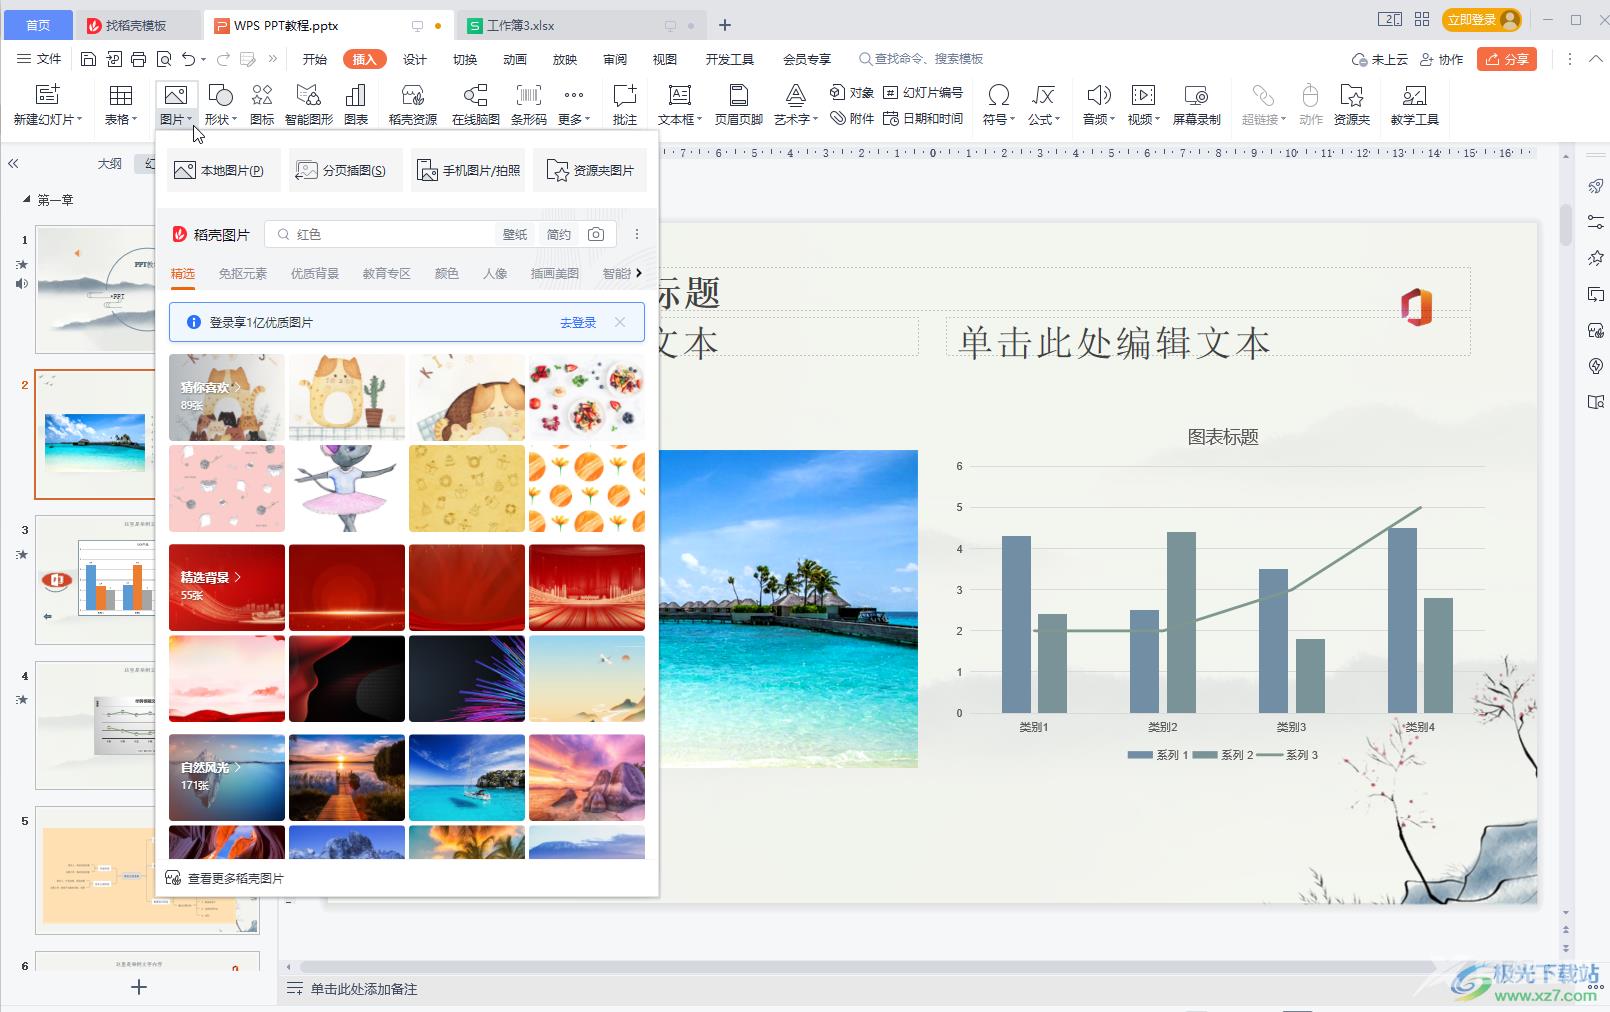Insert 视频 video
Screen dimensions: 1610x1012
(1143, 104)
